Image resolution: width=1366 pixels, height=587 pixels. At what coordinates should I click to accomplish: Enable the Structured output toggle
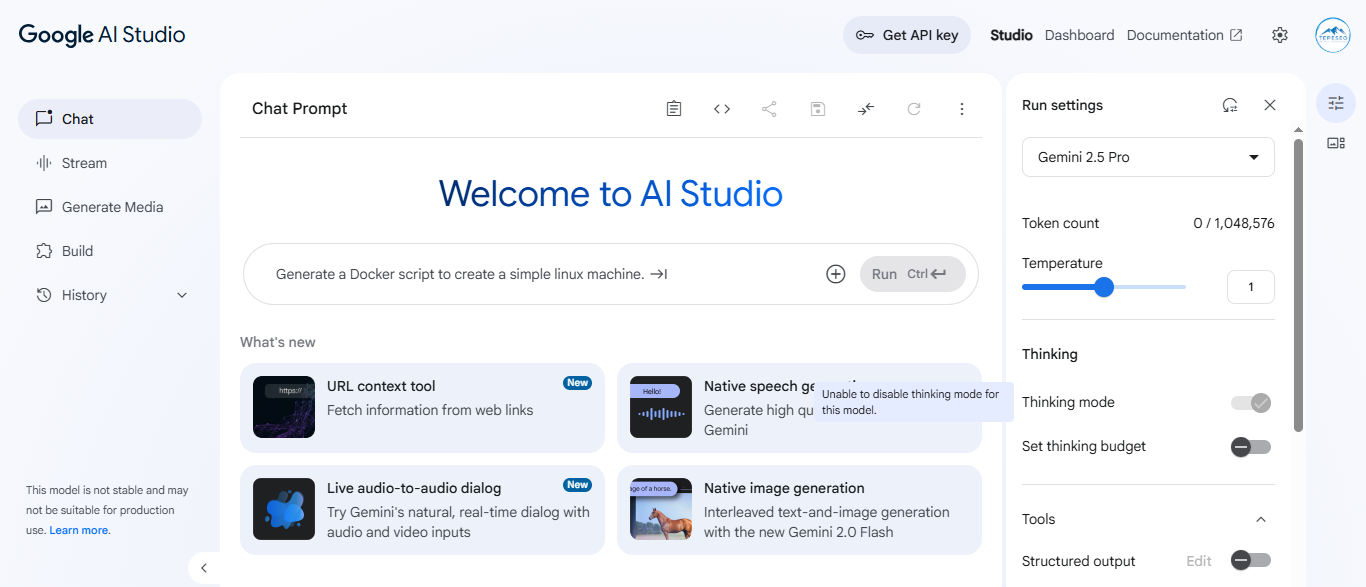(1250, 561)
